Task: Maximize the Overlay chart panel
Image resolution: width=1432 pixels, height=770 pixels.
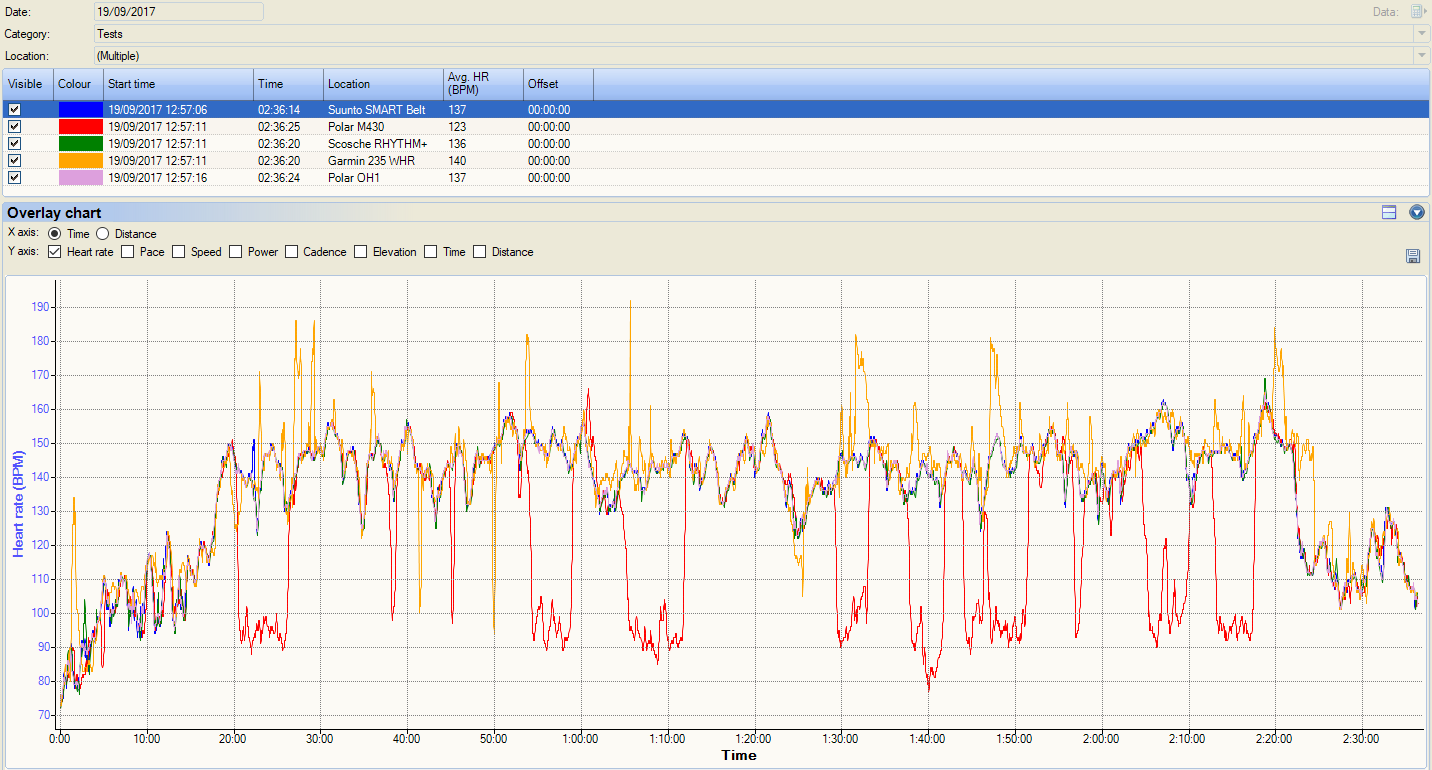Action: click(1388, 212)
